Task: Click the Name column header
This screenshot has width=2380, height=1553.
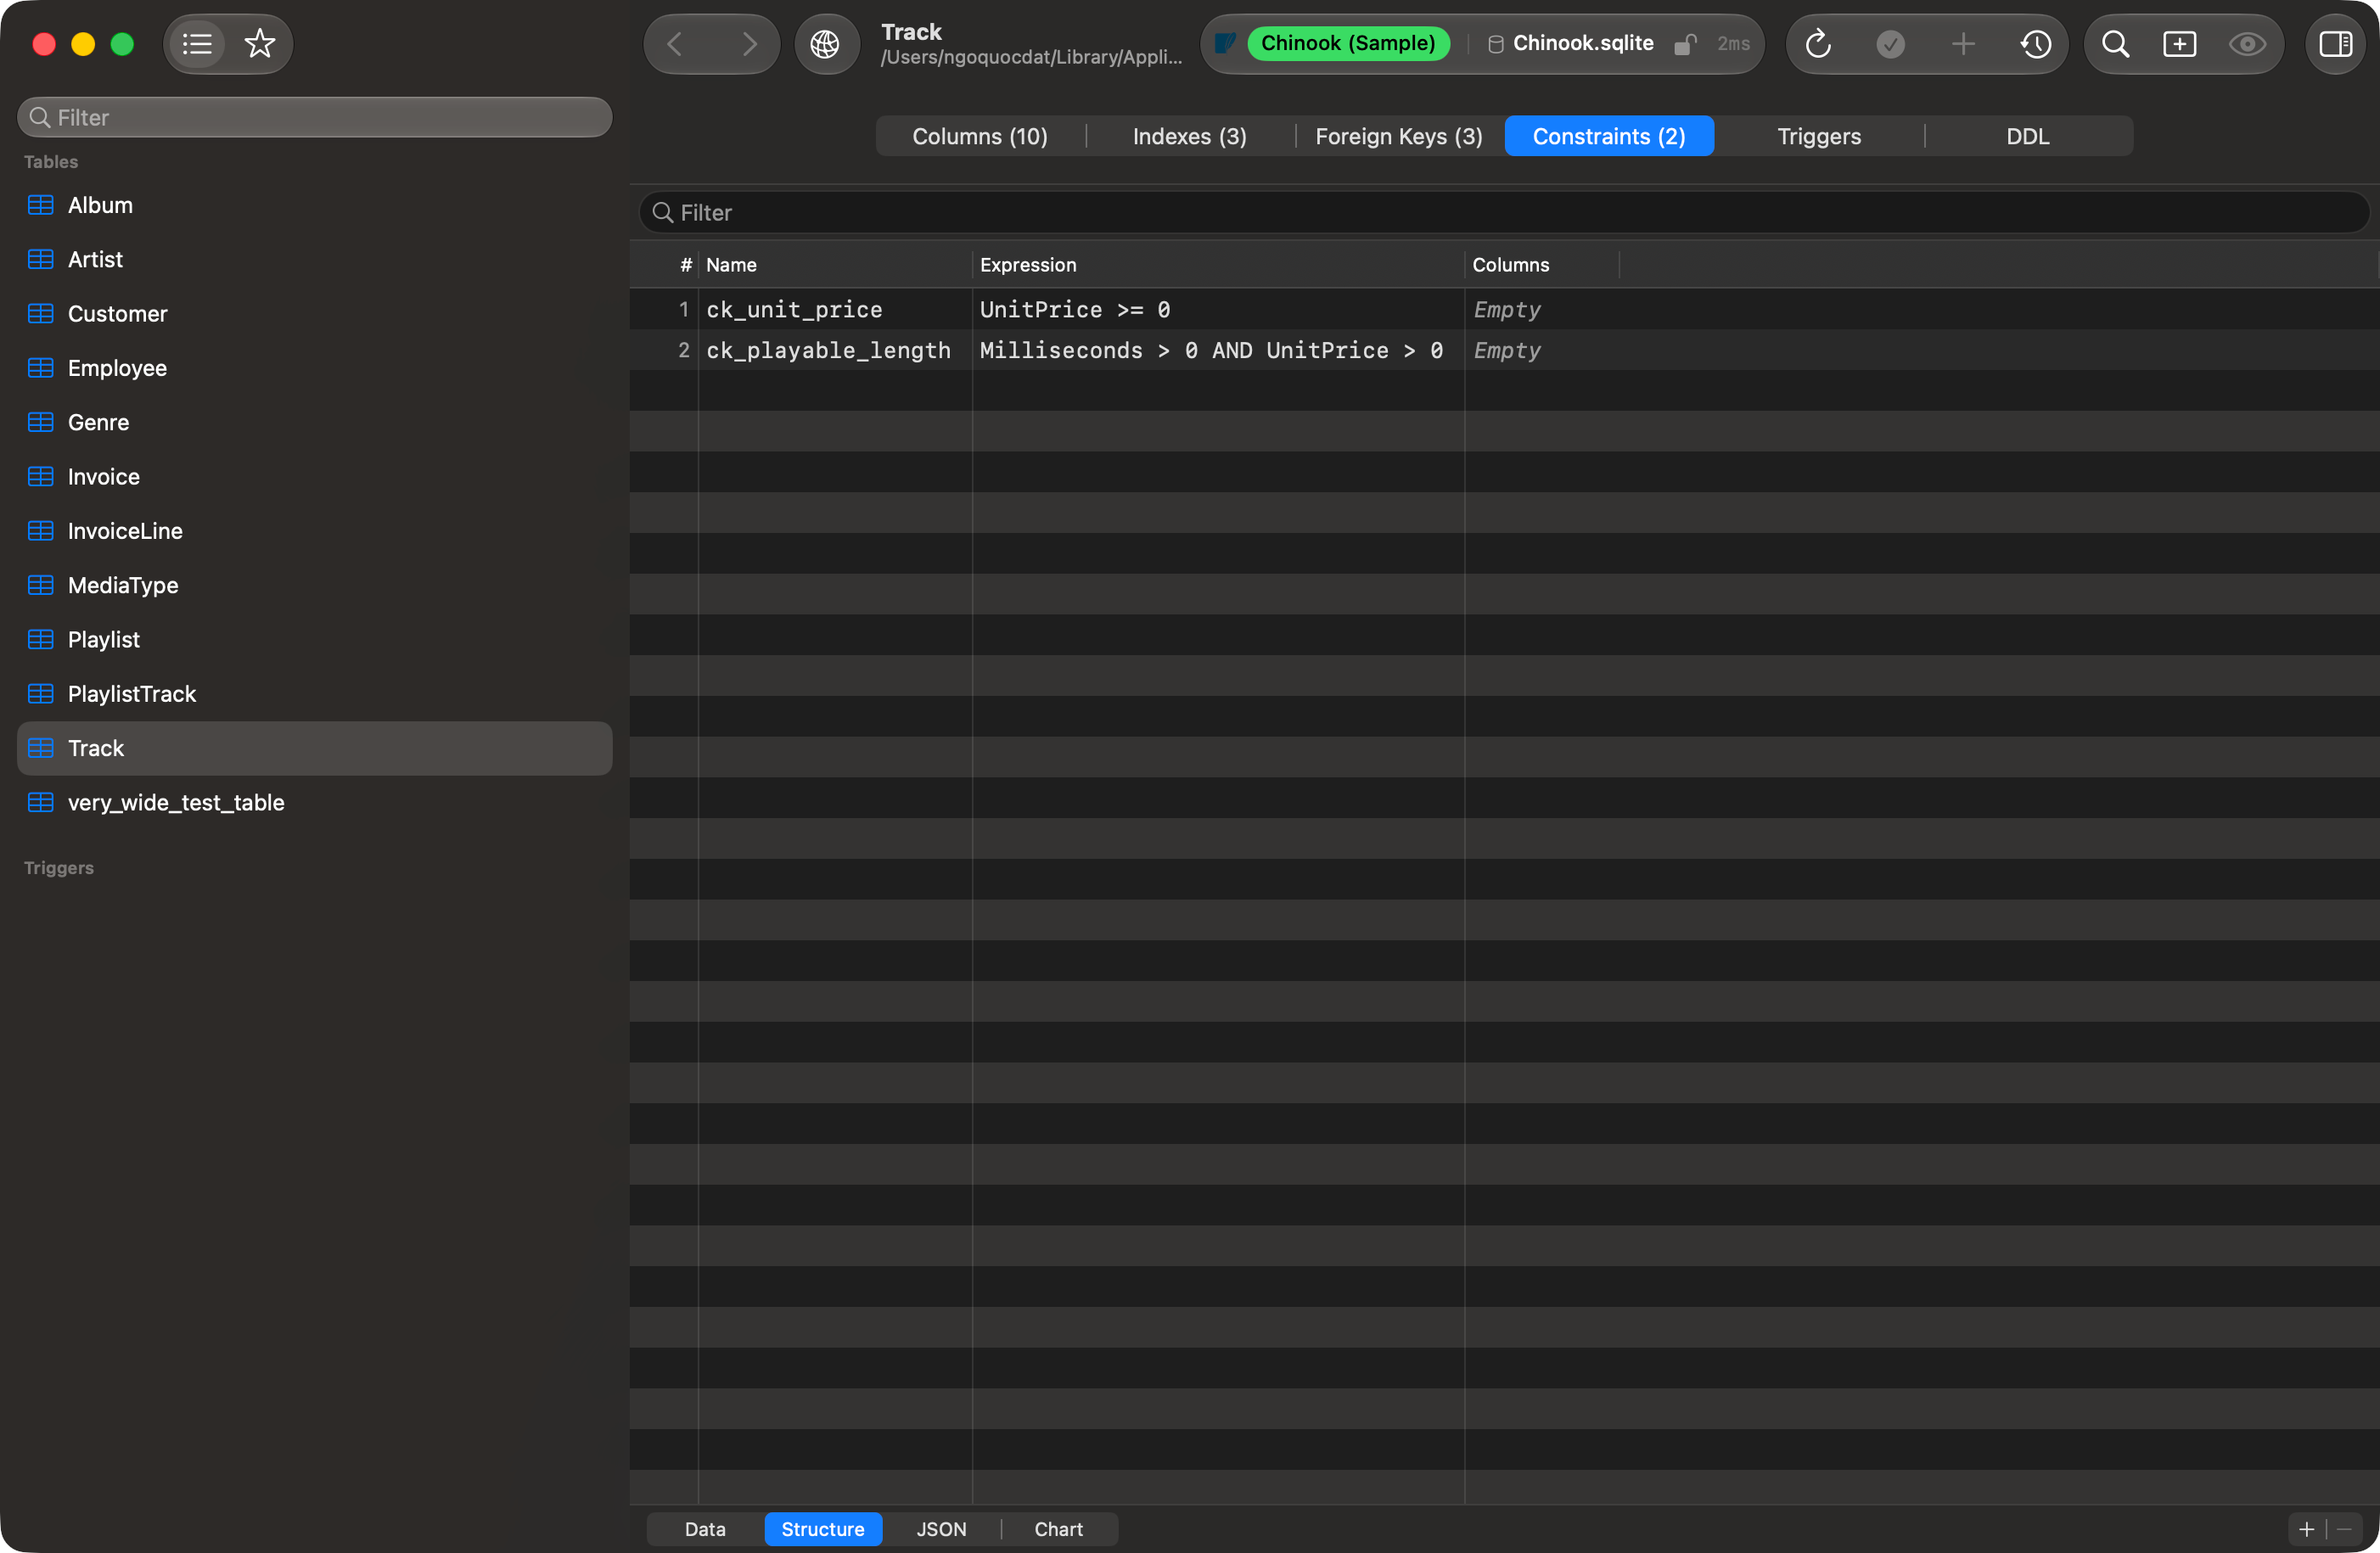Action: pos(835,265)
